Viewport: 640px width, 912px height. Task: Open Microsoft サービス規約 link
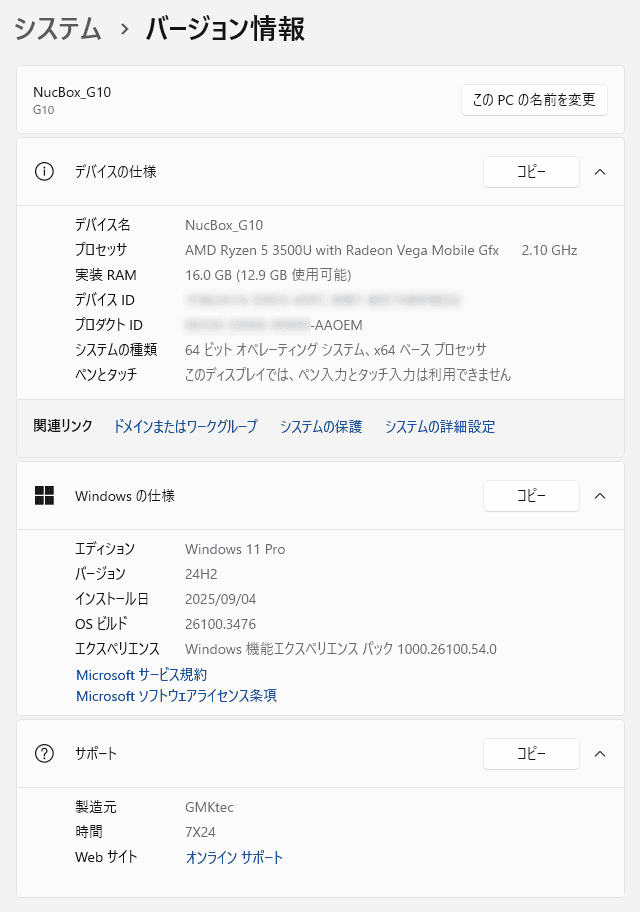(142, 675)
